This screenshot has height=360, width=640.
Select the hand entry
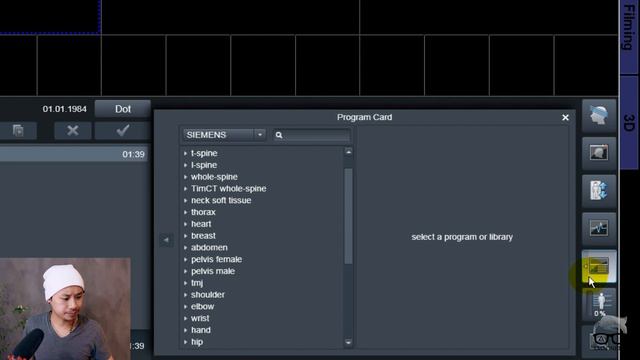tap(201, 330)
